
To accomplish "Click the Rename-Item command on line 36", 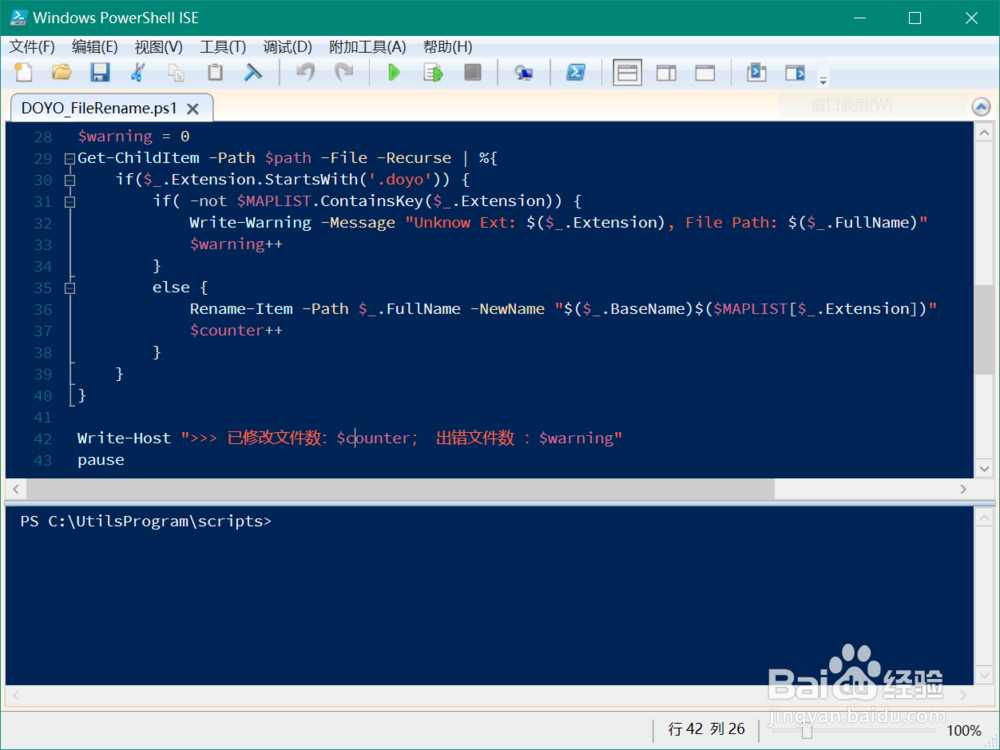I will click(x=241, y=309).
